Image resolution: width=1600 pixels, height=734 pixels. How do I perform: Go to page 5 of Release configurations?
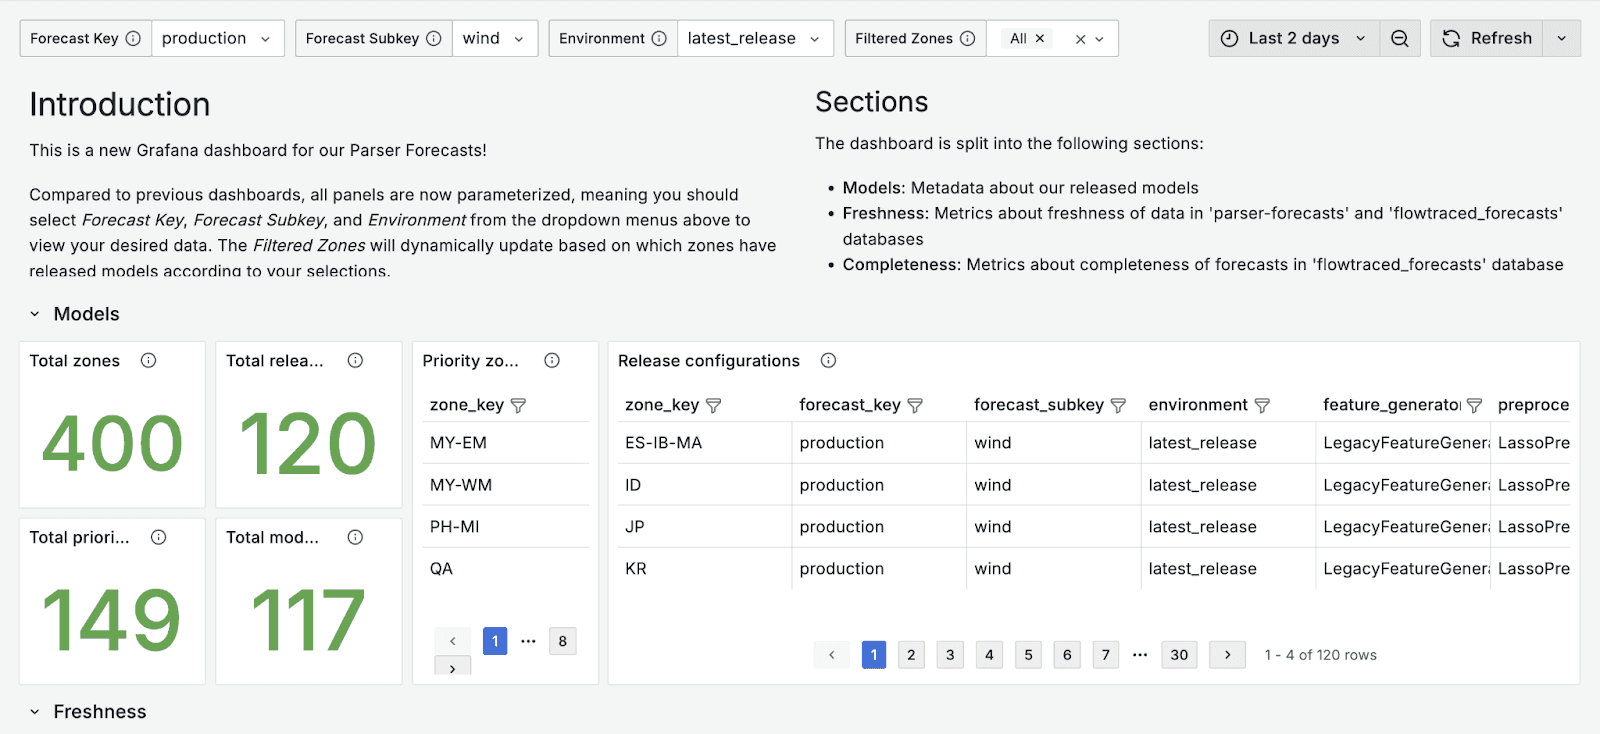pyautogui.click(x=1028, y=655)
